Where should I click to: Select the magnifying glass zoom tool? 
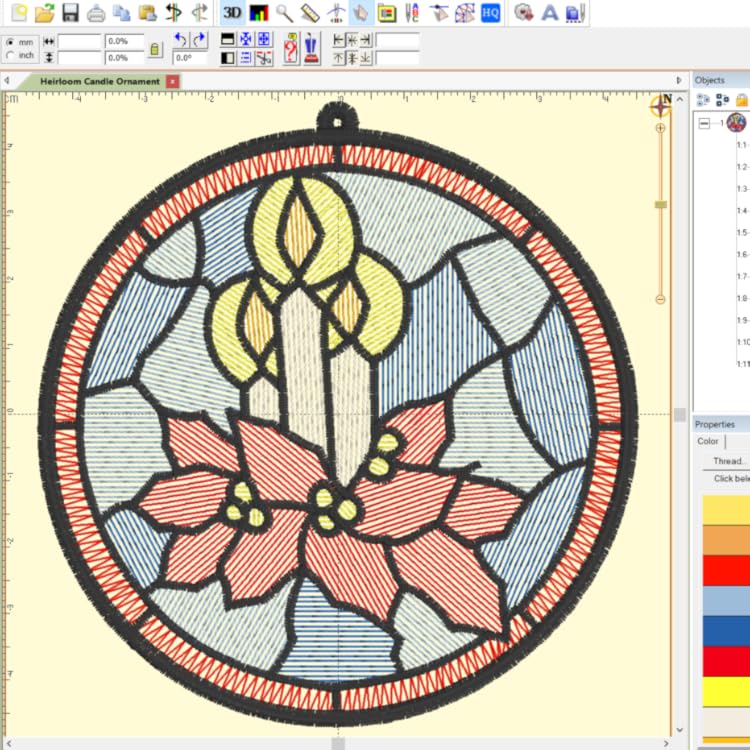pyautogui.click(x=285, y=13)
